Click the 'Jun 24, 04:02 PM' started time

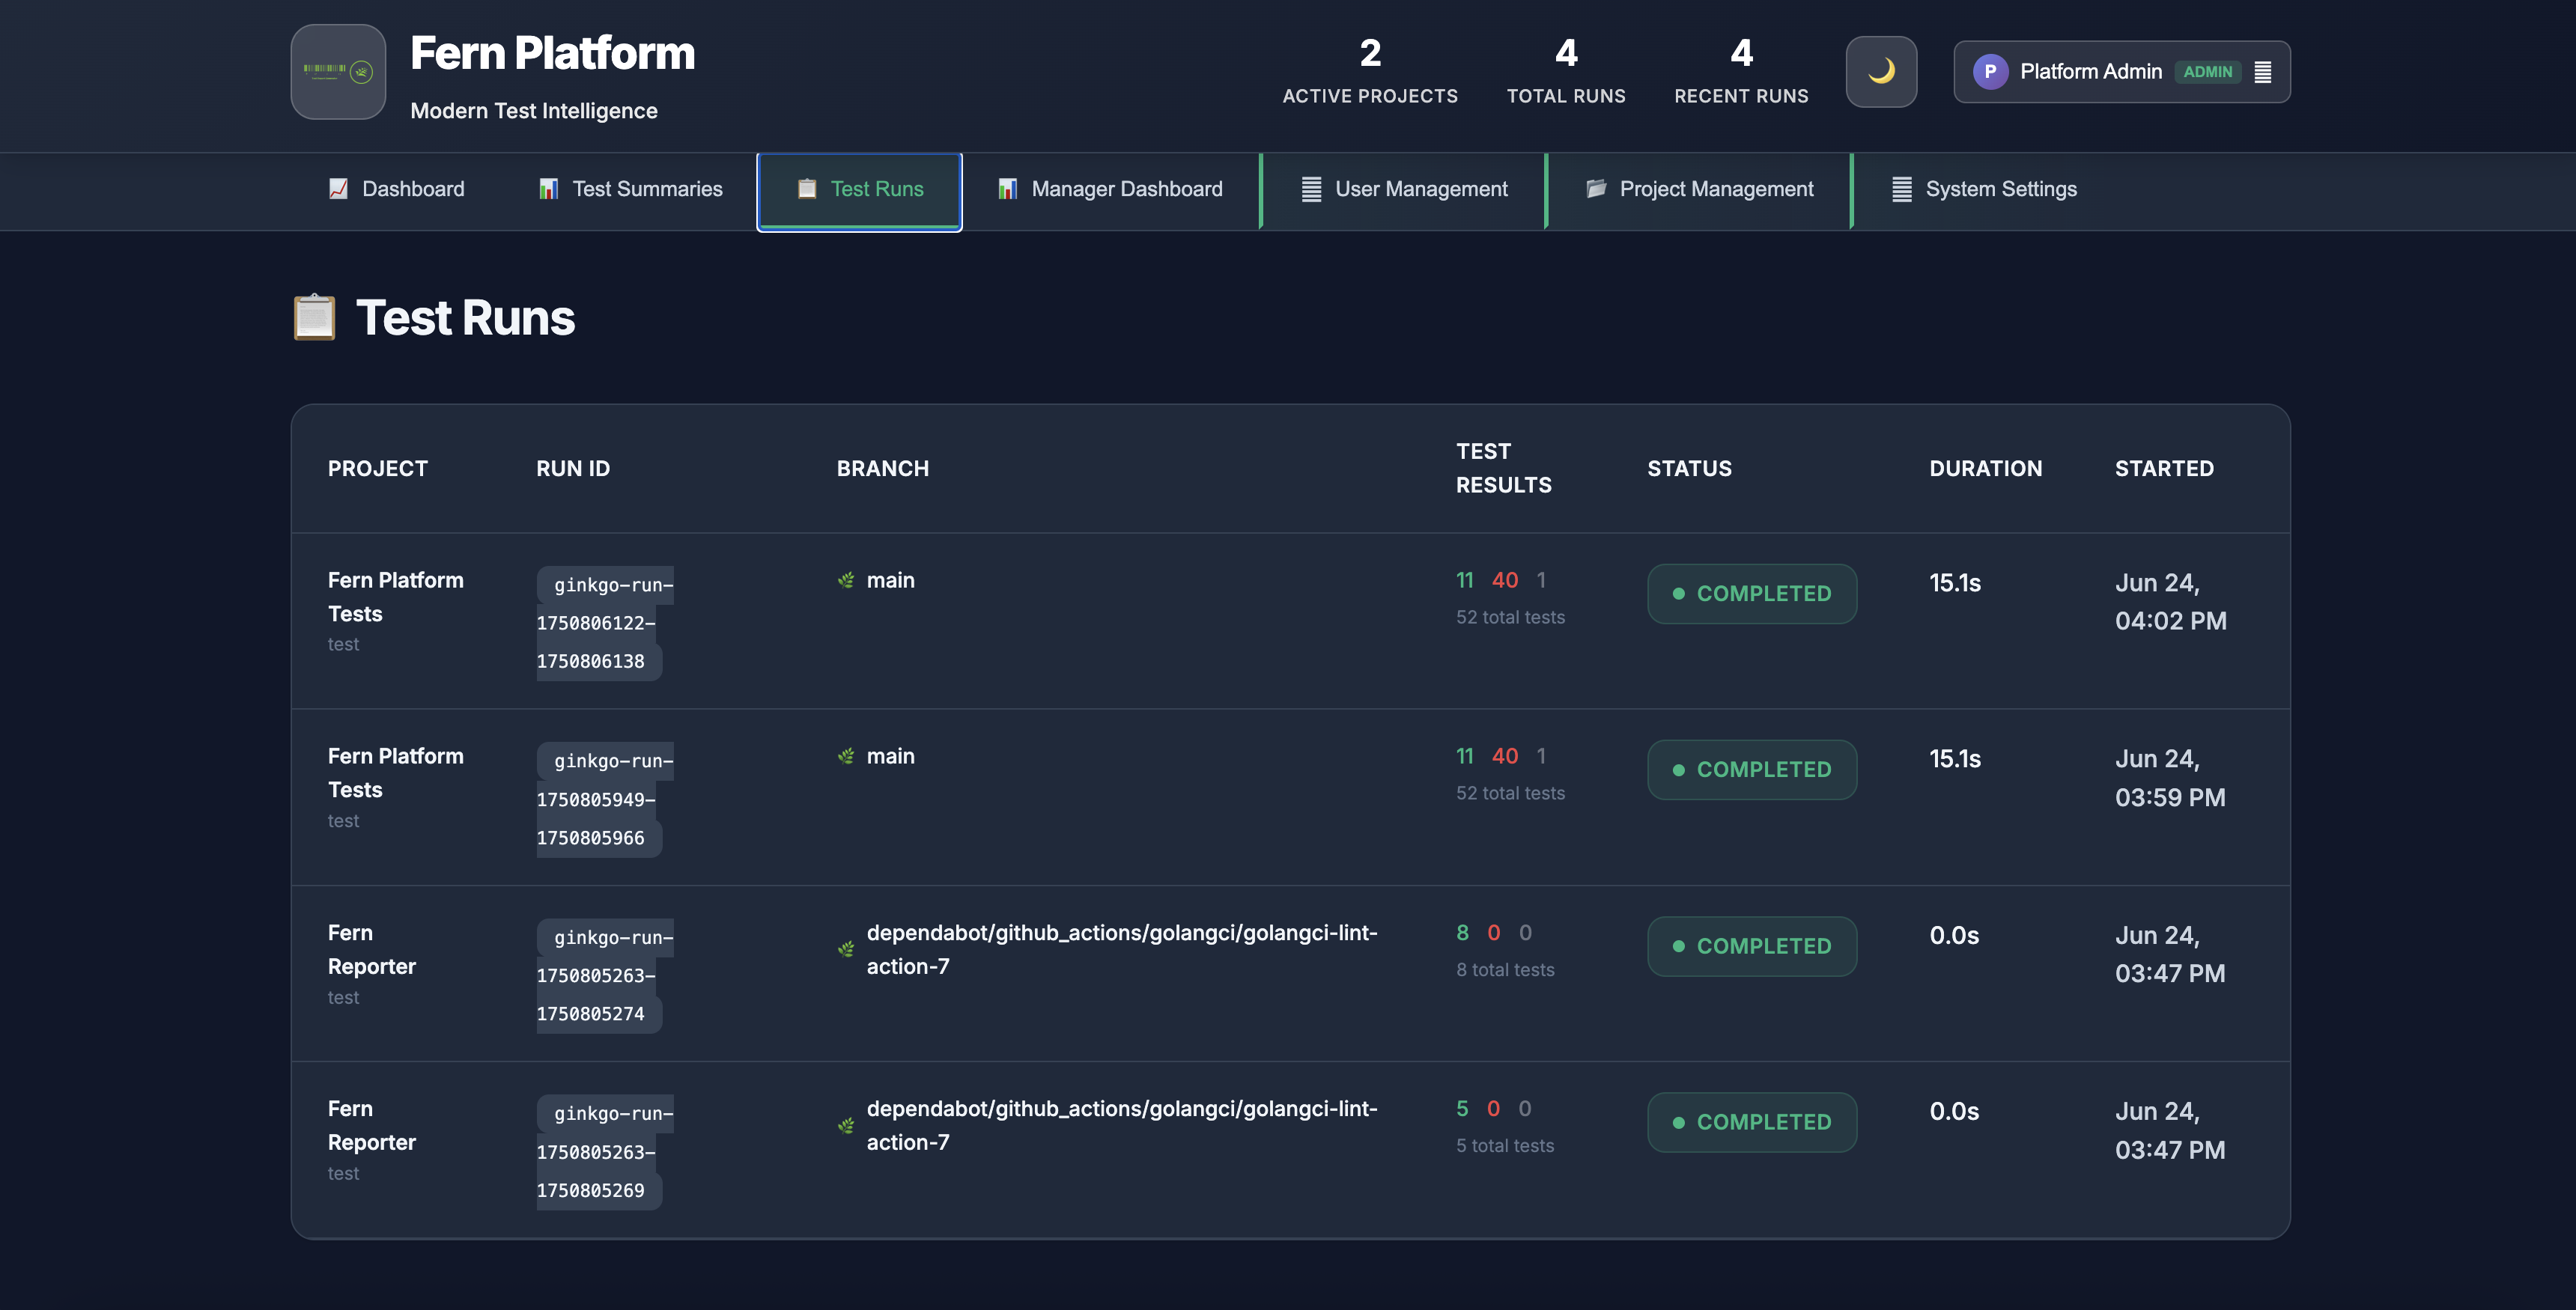2170,602
